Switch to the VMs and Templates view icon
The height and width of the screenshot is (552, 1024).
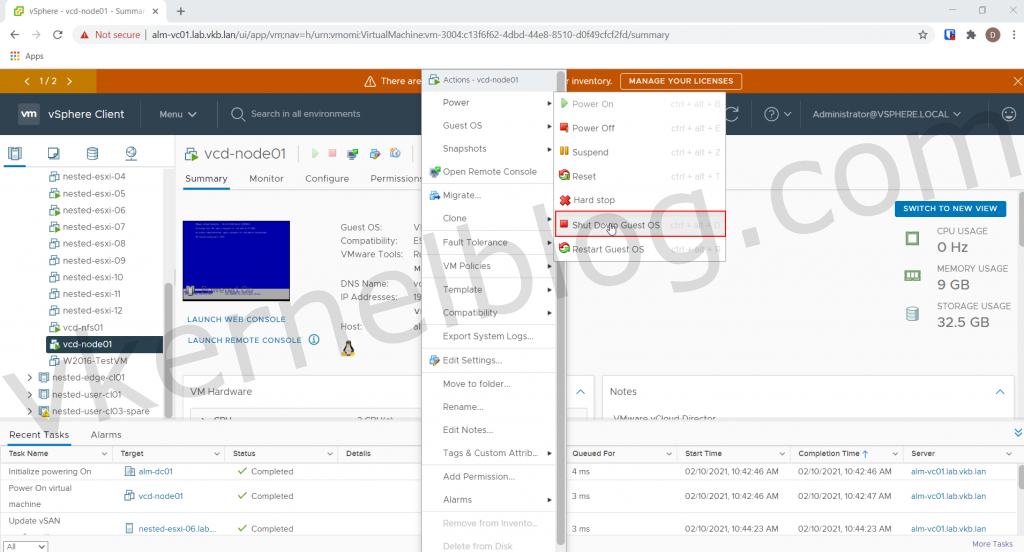pyautogui.click(x=54, y=153)
